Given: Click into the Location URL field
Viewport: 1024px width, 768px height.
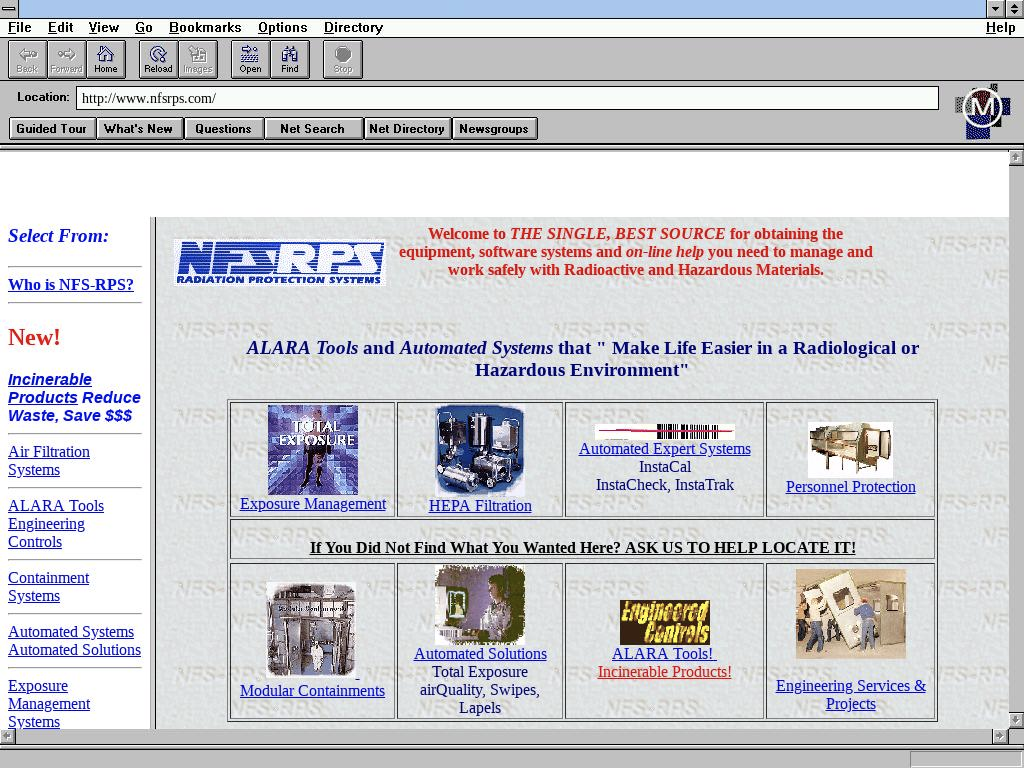Looking at the screenshot, I should pyautogui.click(x=507, y=98).
